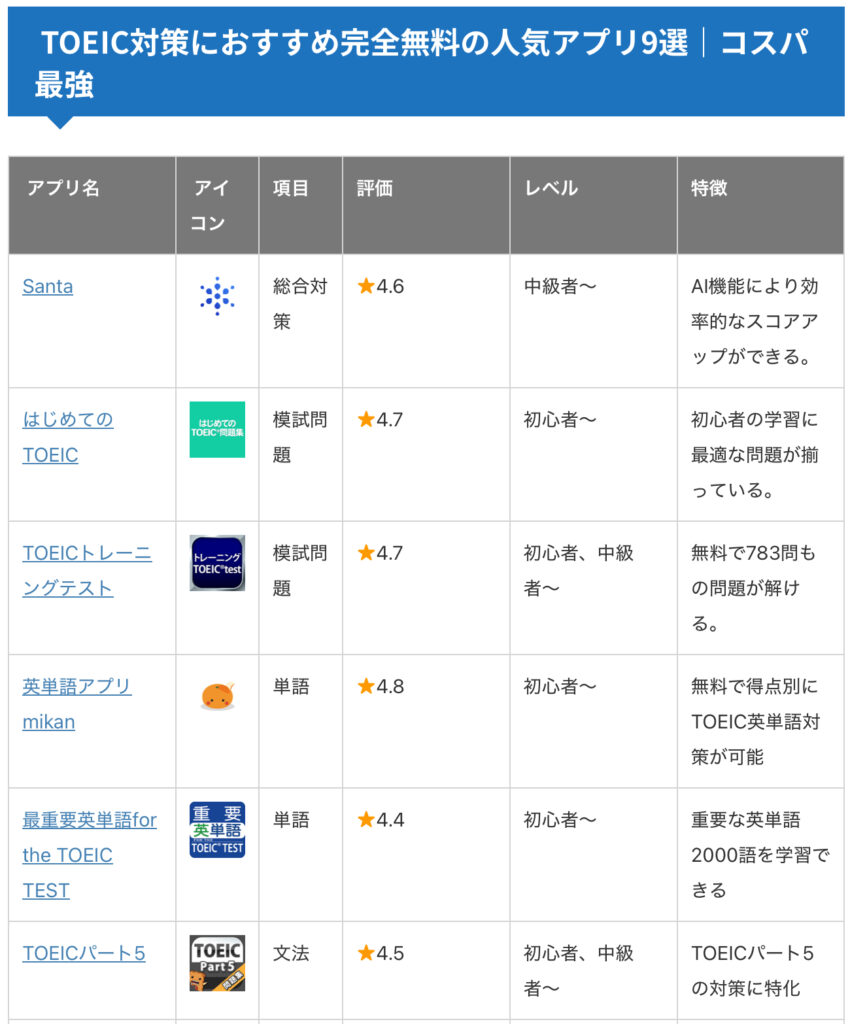
Task: Click the Santa app blue dotted icon
Action: 217,296
